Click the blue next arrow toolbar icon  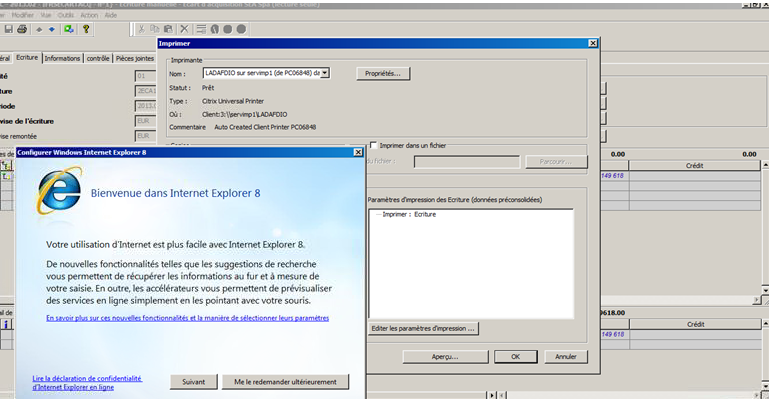(x=52, y=30)
